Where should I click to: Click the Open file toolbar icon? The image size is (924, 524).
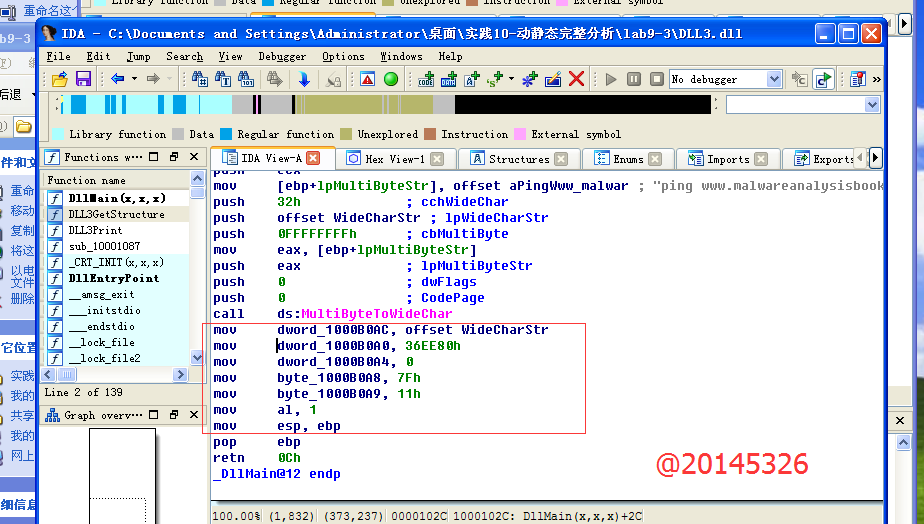[59, 79]
